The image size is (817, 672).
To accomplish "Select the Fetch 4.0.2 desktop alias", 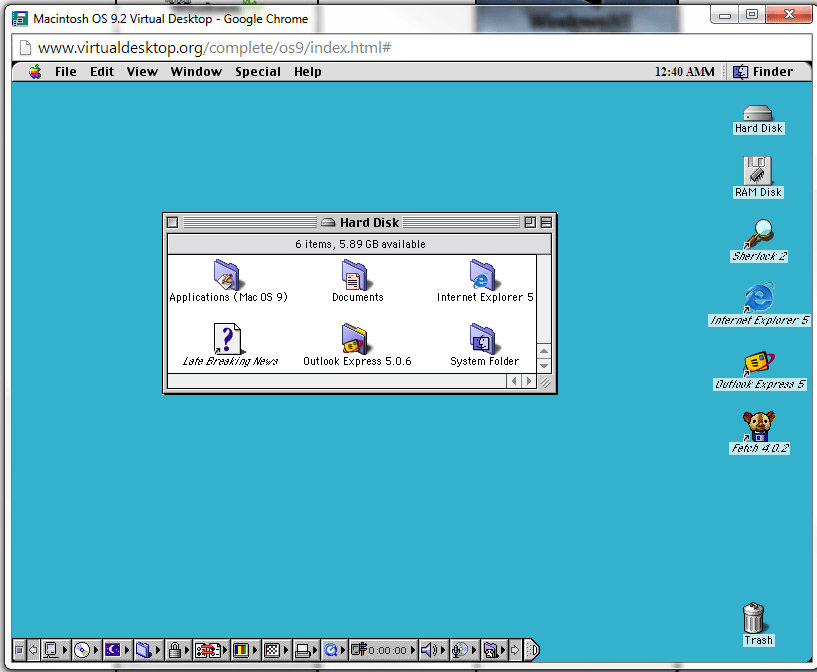I will (x=759, y=432).
